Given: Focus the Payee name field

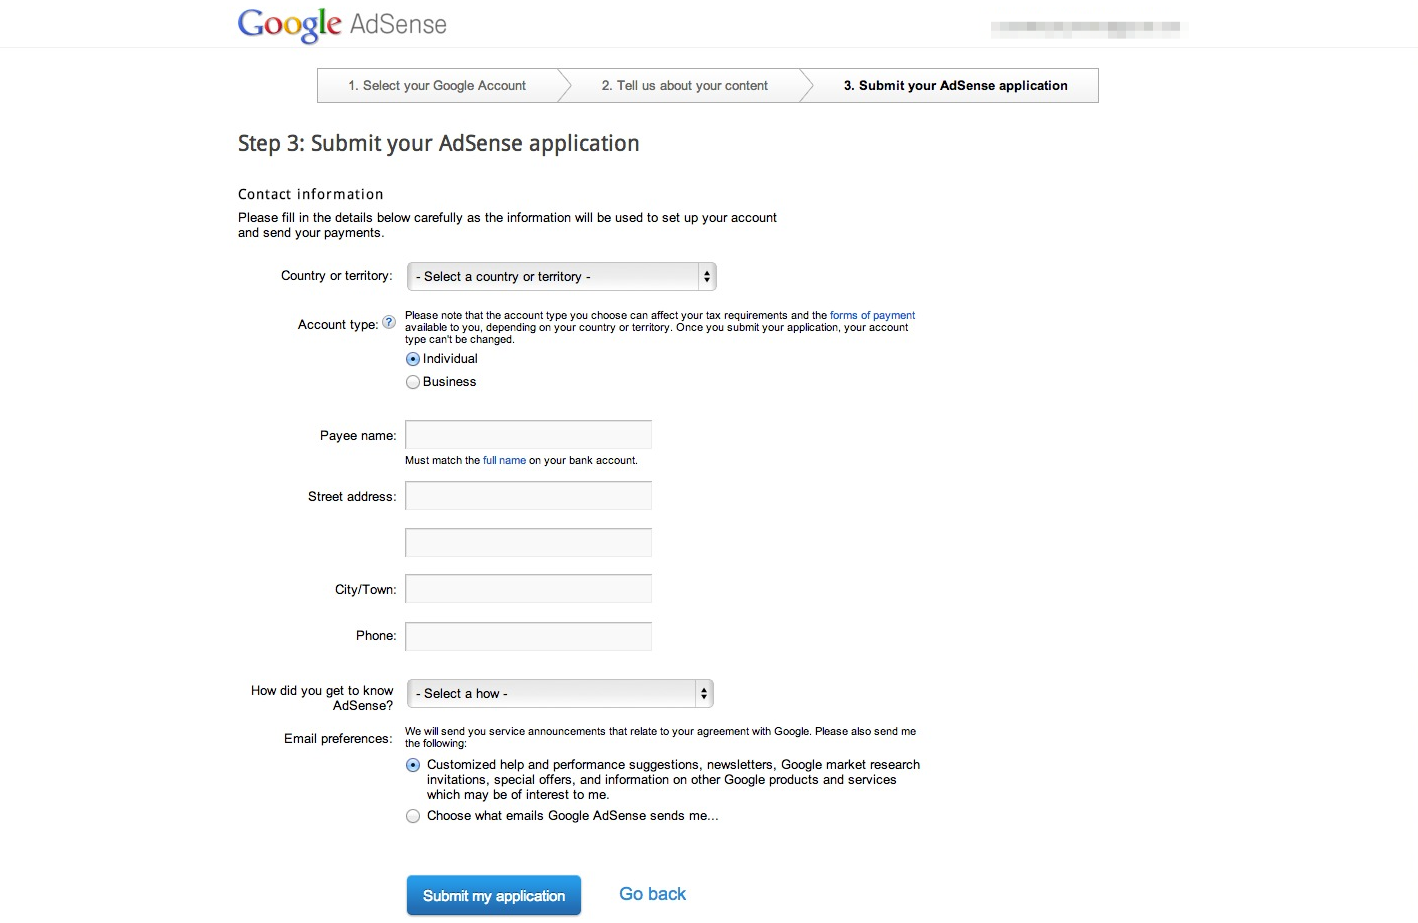Looking at the screenshot, I should 528,435.
